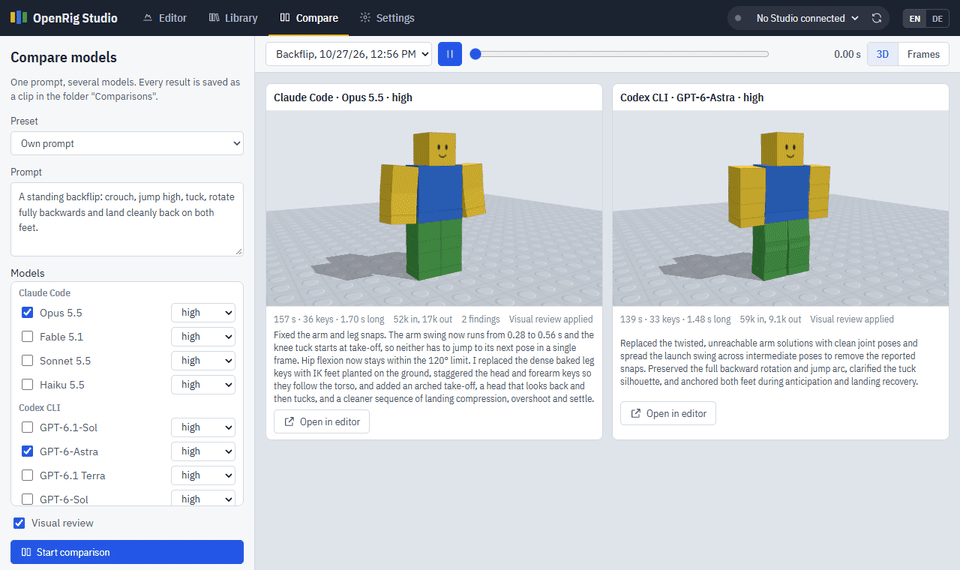Check the GPT-6.1 Terra model checkbox
Viewport: 960px width, 570px height.
click(27, 474)
